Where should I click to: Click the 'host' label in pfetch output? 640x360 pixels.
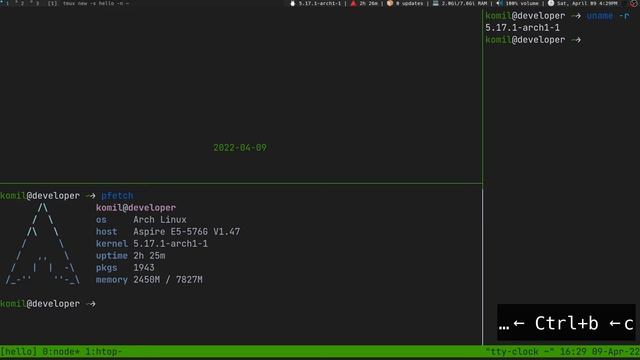(x=107, y=232)
